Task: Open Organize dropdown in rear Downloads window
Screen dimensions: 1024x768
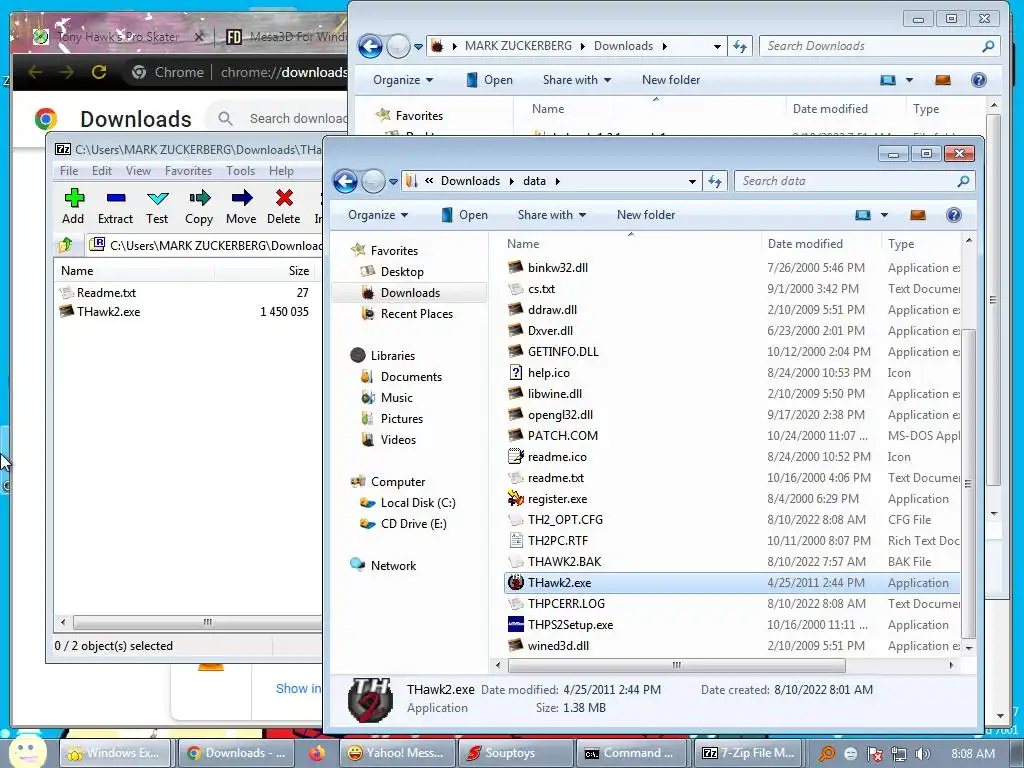Action: 402,80
